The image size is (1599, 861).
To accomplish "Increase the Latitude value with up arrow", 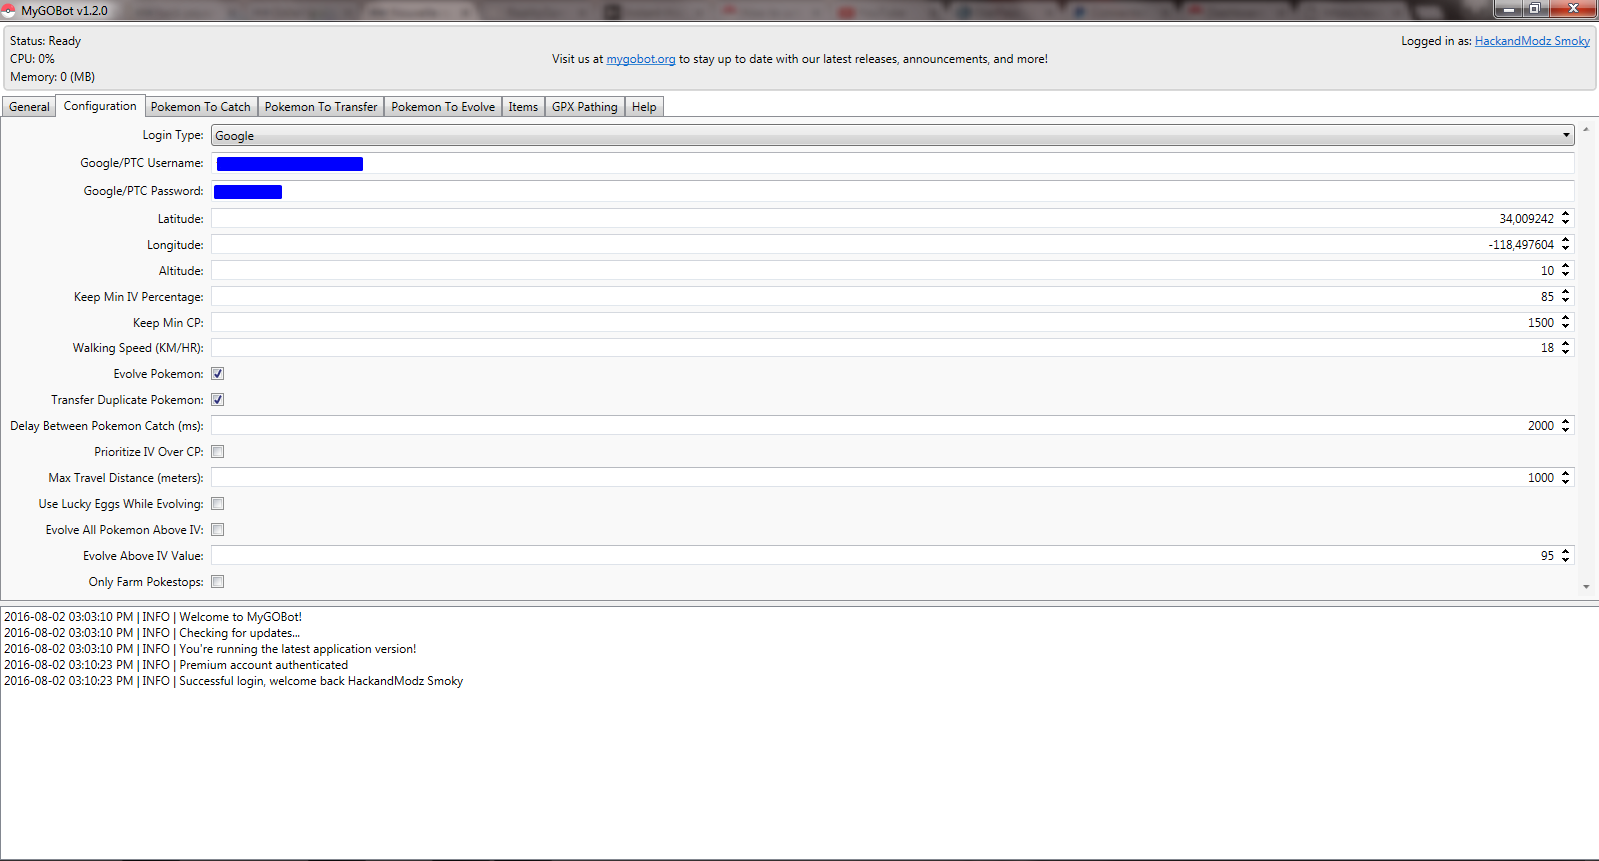I will tap(1566, 214).
